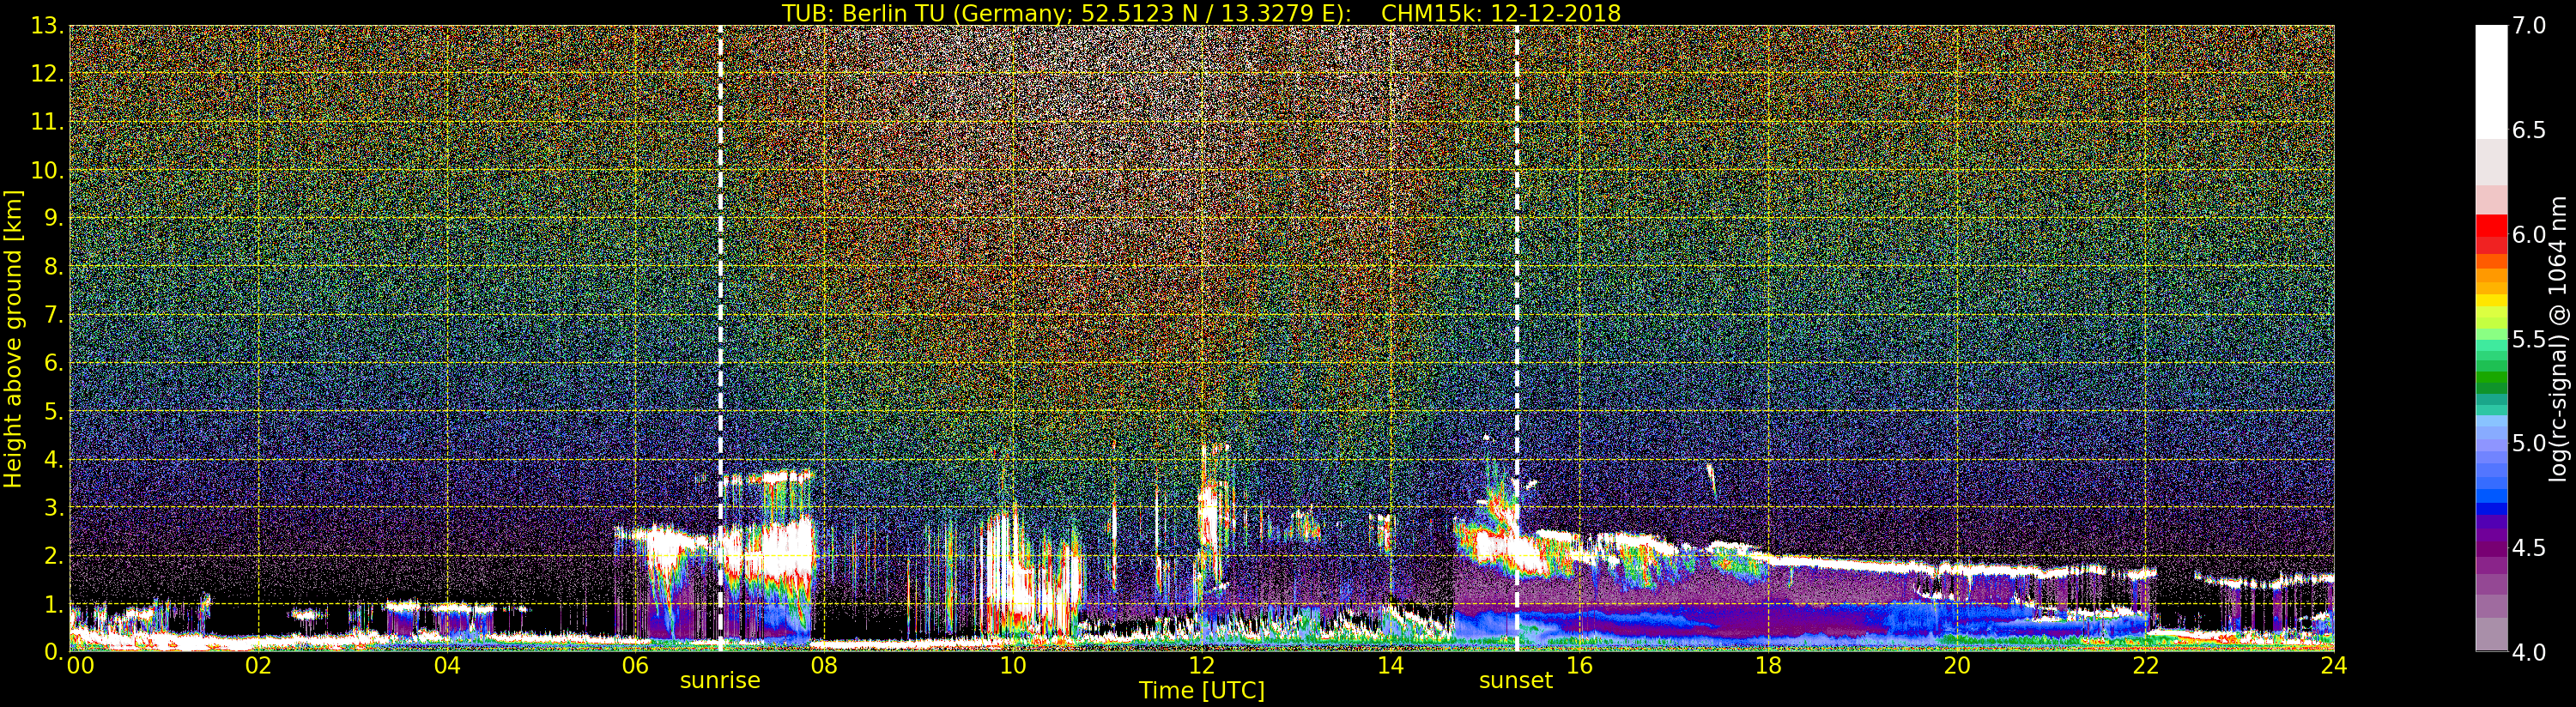Click the time axis tick label '02'
This screenshot has height=707, width=2576.
tap(258, 665)
